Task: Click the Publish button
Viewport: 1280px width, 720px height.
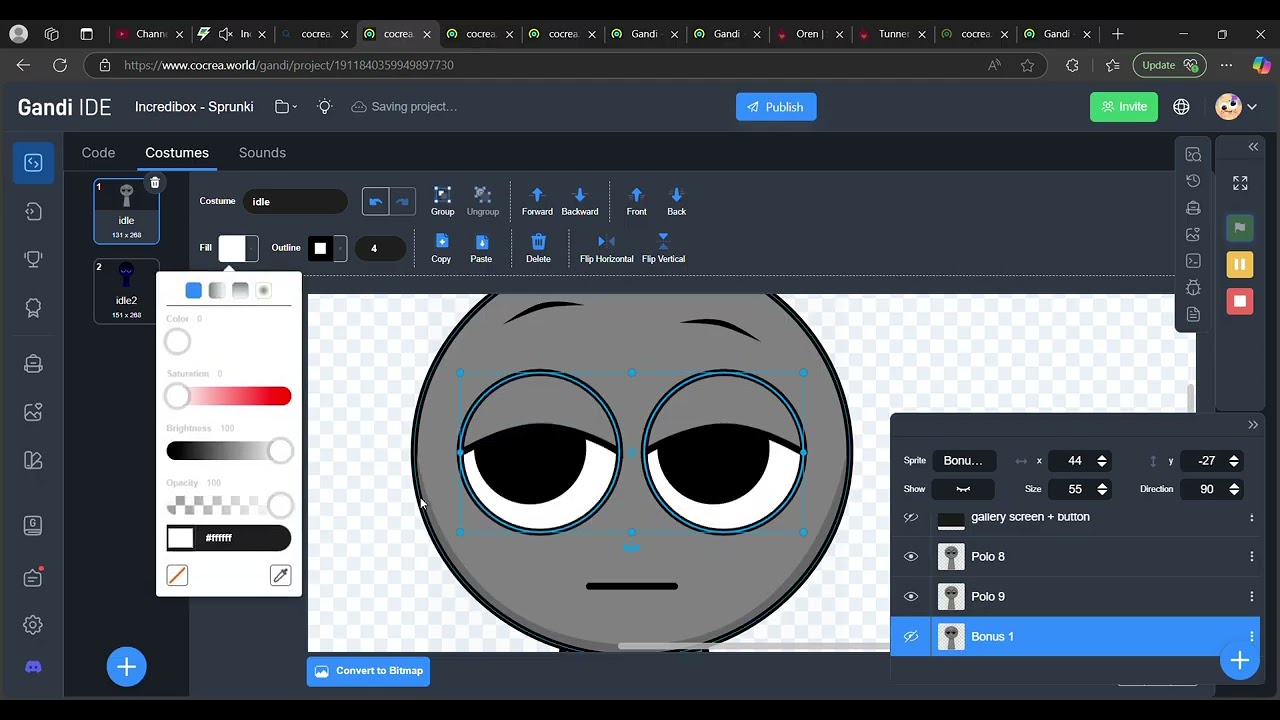Action: coord(776,107)
